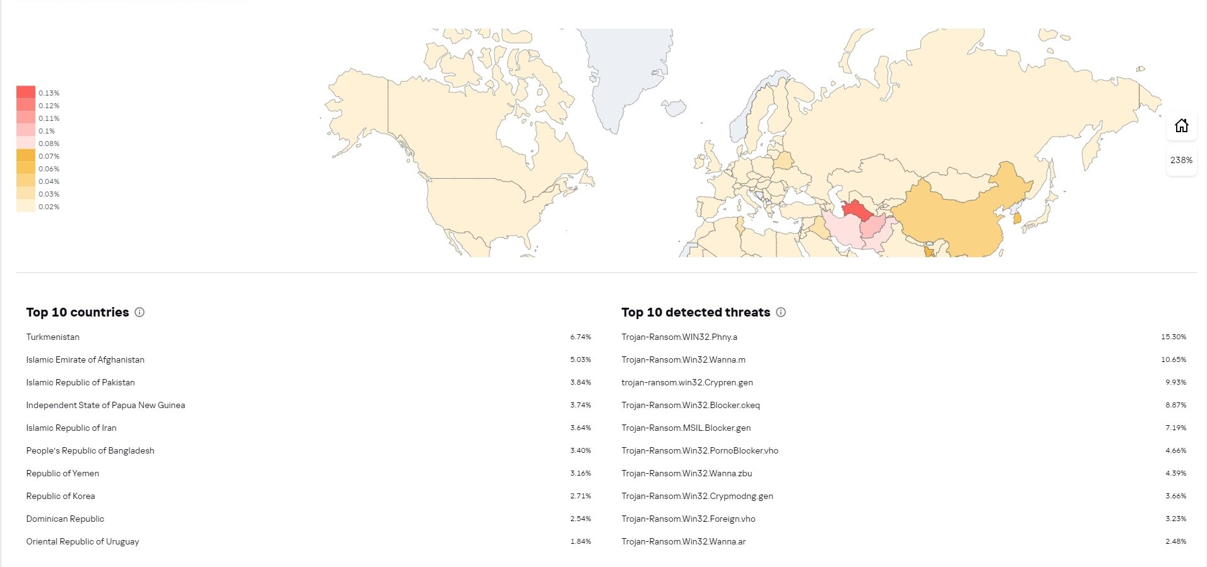Select the 0.07% orange legend swatch
Image resolution: width=1207 pixels, height=567 pixels.
click(26, 156)
